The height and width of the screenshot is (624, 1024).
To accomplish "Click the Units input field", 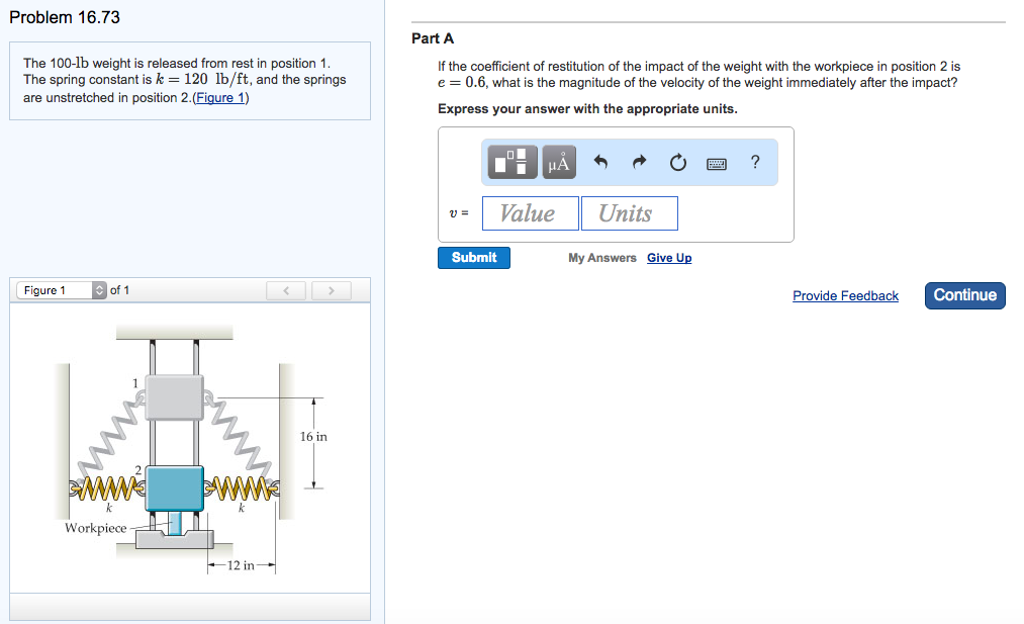I will [629, 213].
